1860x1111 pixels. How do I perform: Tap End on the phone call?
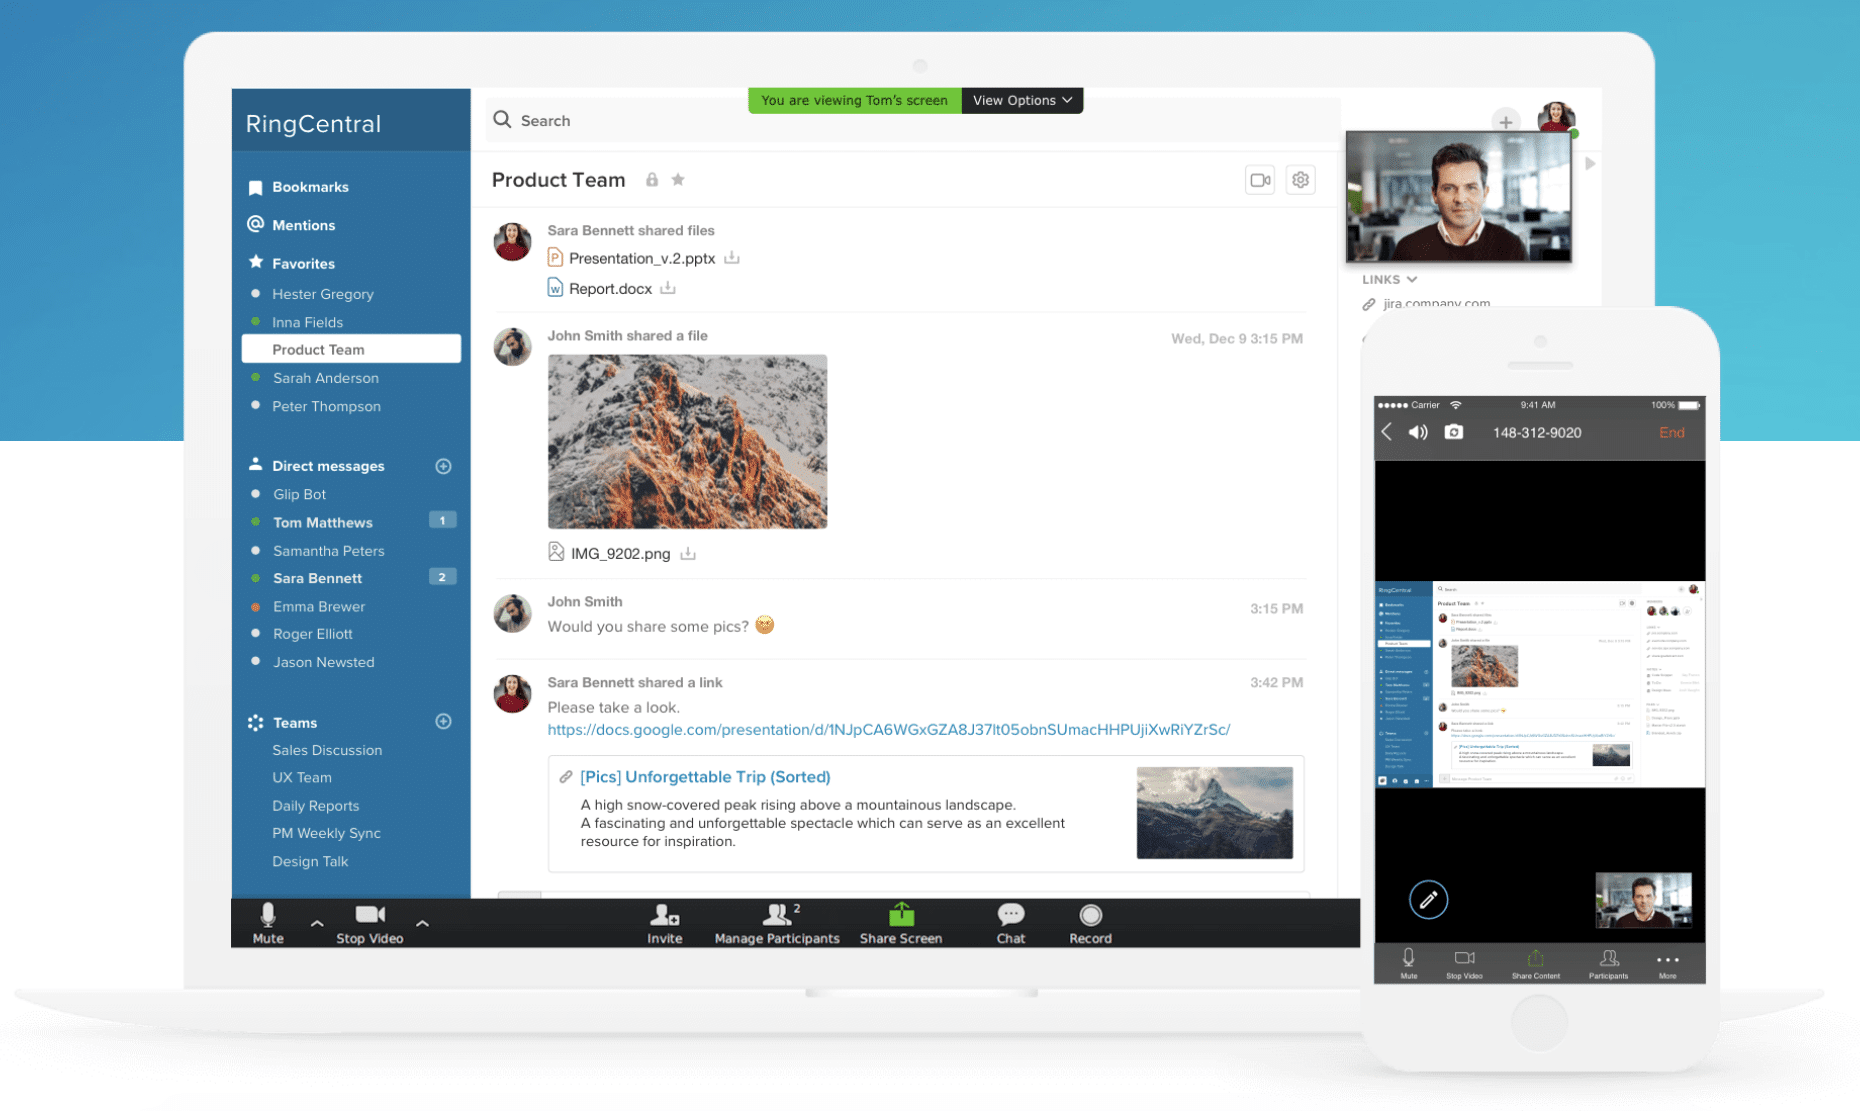tap(1671, 432)
